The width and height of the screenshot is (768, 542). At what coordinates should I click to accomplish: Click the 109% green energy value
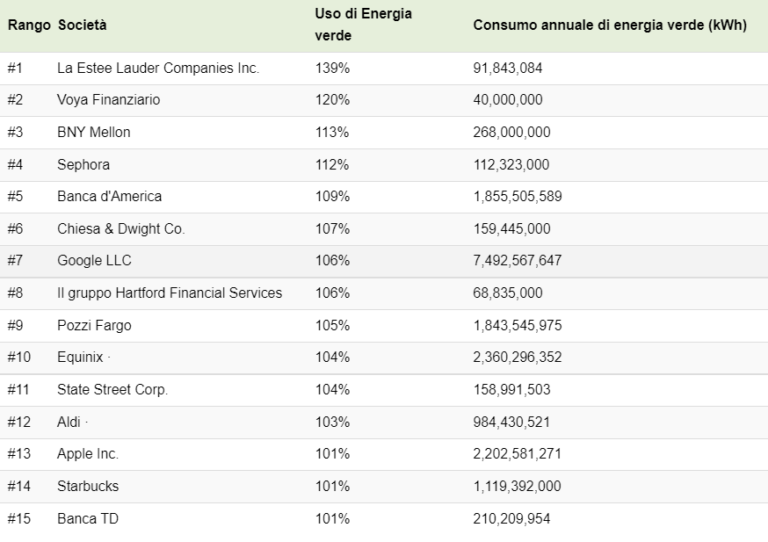pos(332,196)
